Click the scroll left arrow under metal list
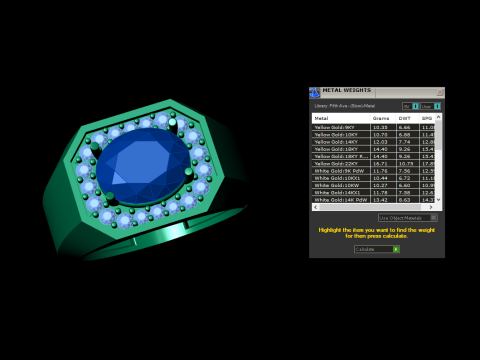This screenshot has height=360, width=480. tap(316, 207)
